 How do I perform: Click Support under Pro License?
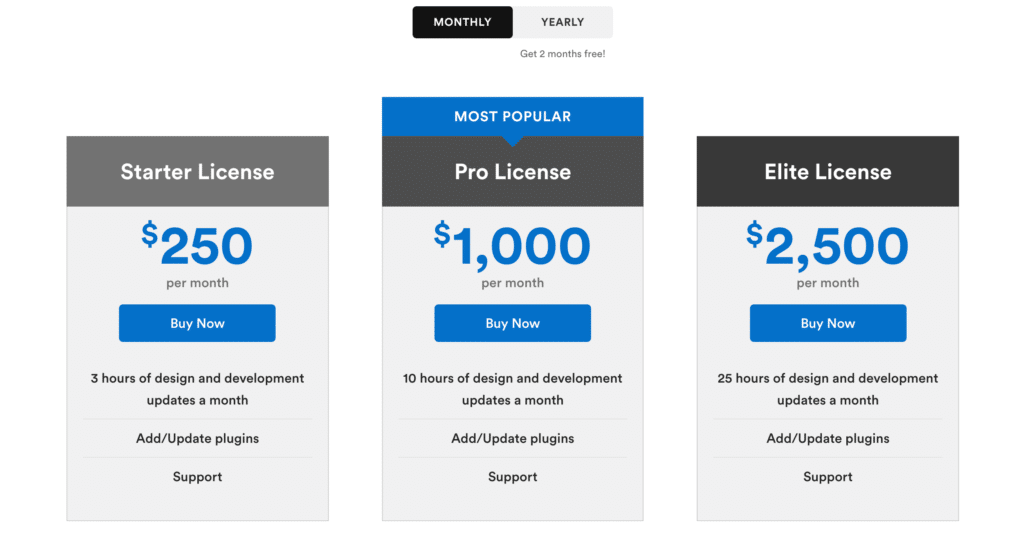[513, 477]
